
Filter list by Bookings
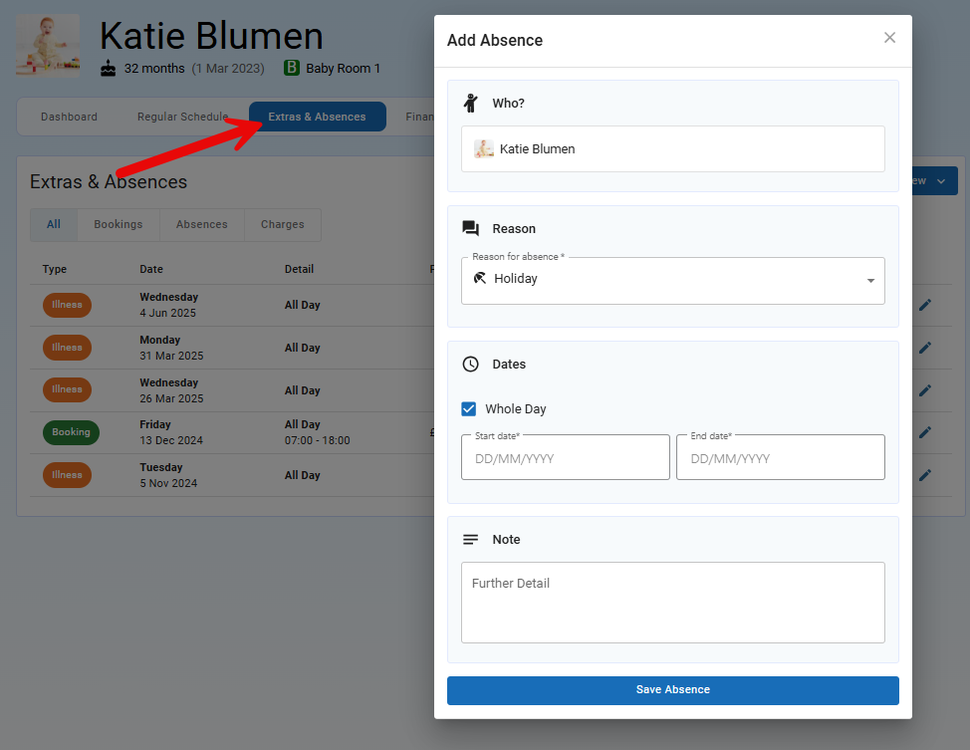[118, 225]
